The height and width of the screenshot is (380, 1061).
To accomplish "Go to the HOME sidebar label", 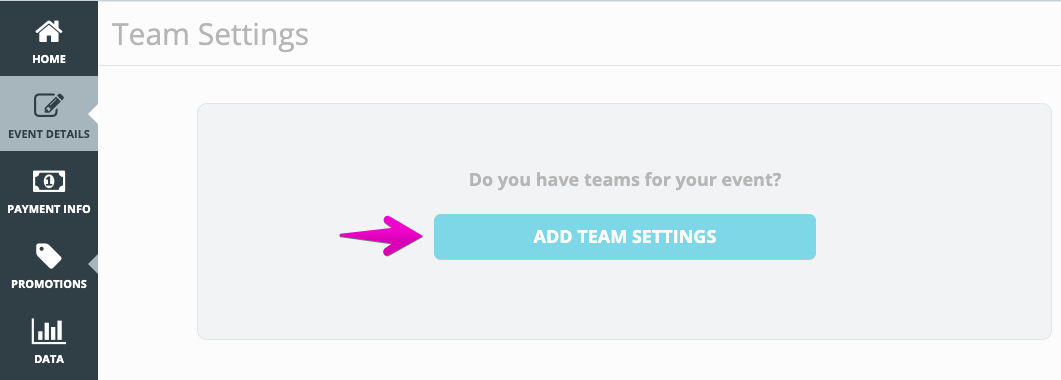I will (x=49, y=60).
